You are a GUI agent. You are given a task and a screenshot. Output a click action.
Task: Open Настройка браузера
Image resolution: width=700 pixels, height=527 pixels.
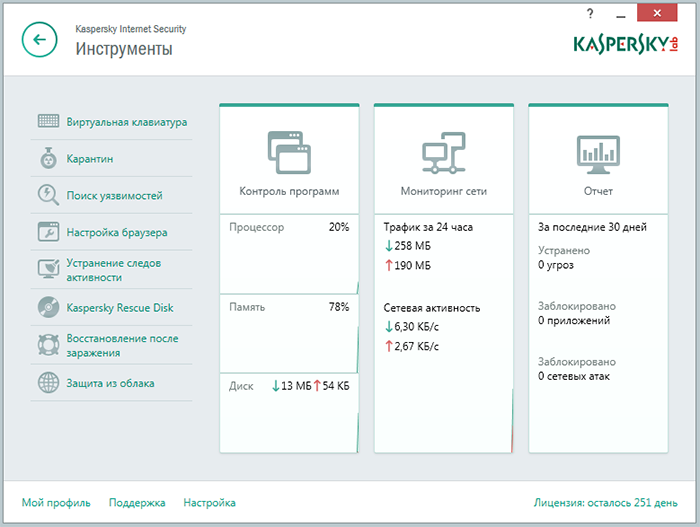point(117,232)
